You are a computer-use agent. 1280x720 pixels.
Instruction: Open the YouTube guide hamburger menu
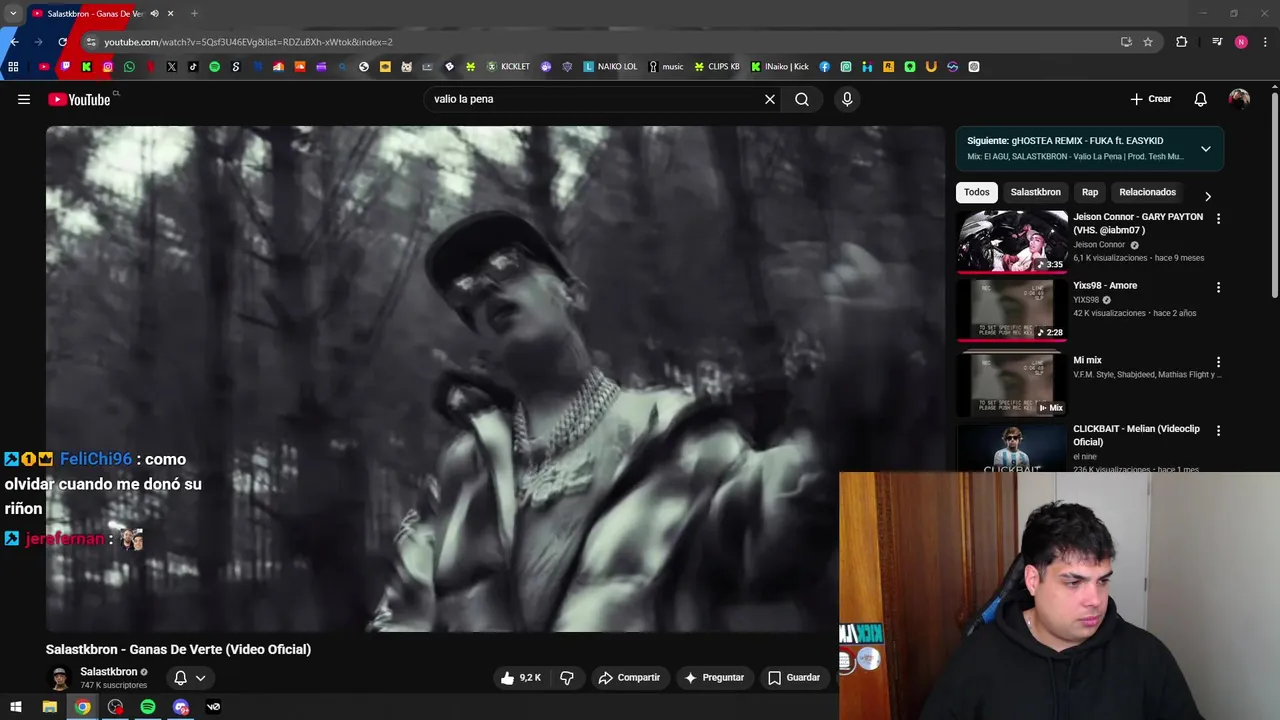tap(24, 99)
